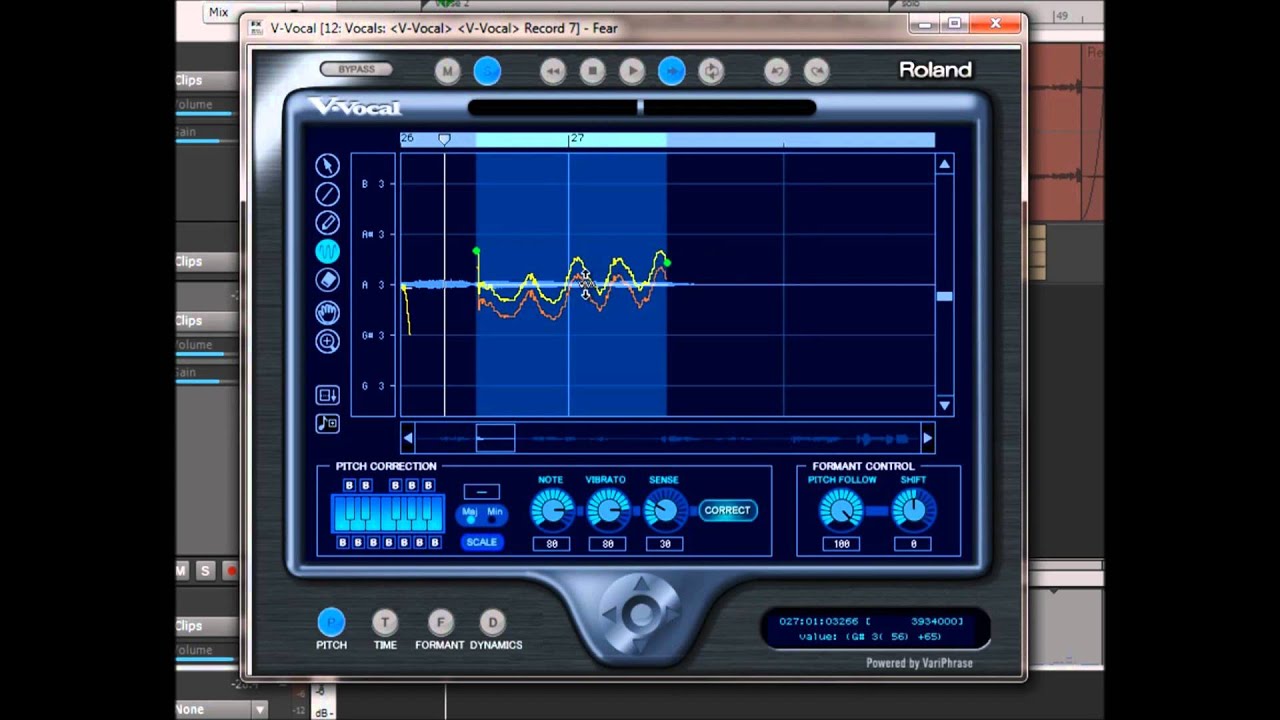Click right arrow of the waveform overview
This screenshot has width=1280, height=720.
pos(927,438)
